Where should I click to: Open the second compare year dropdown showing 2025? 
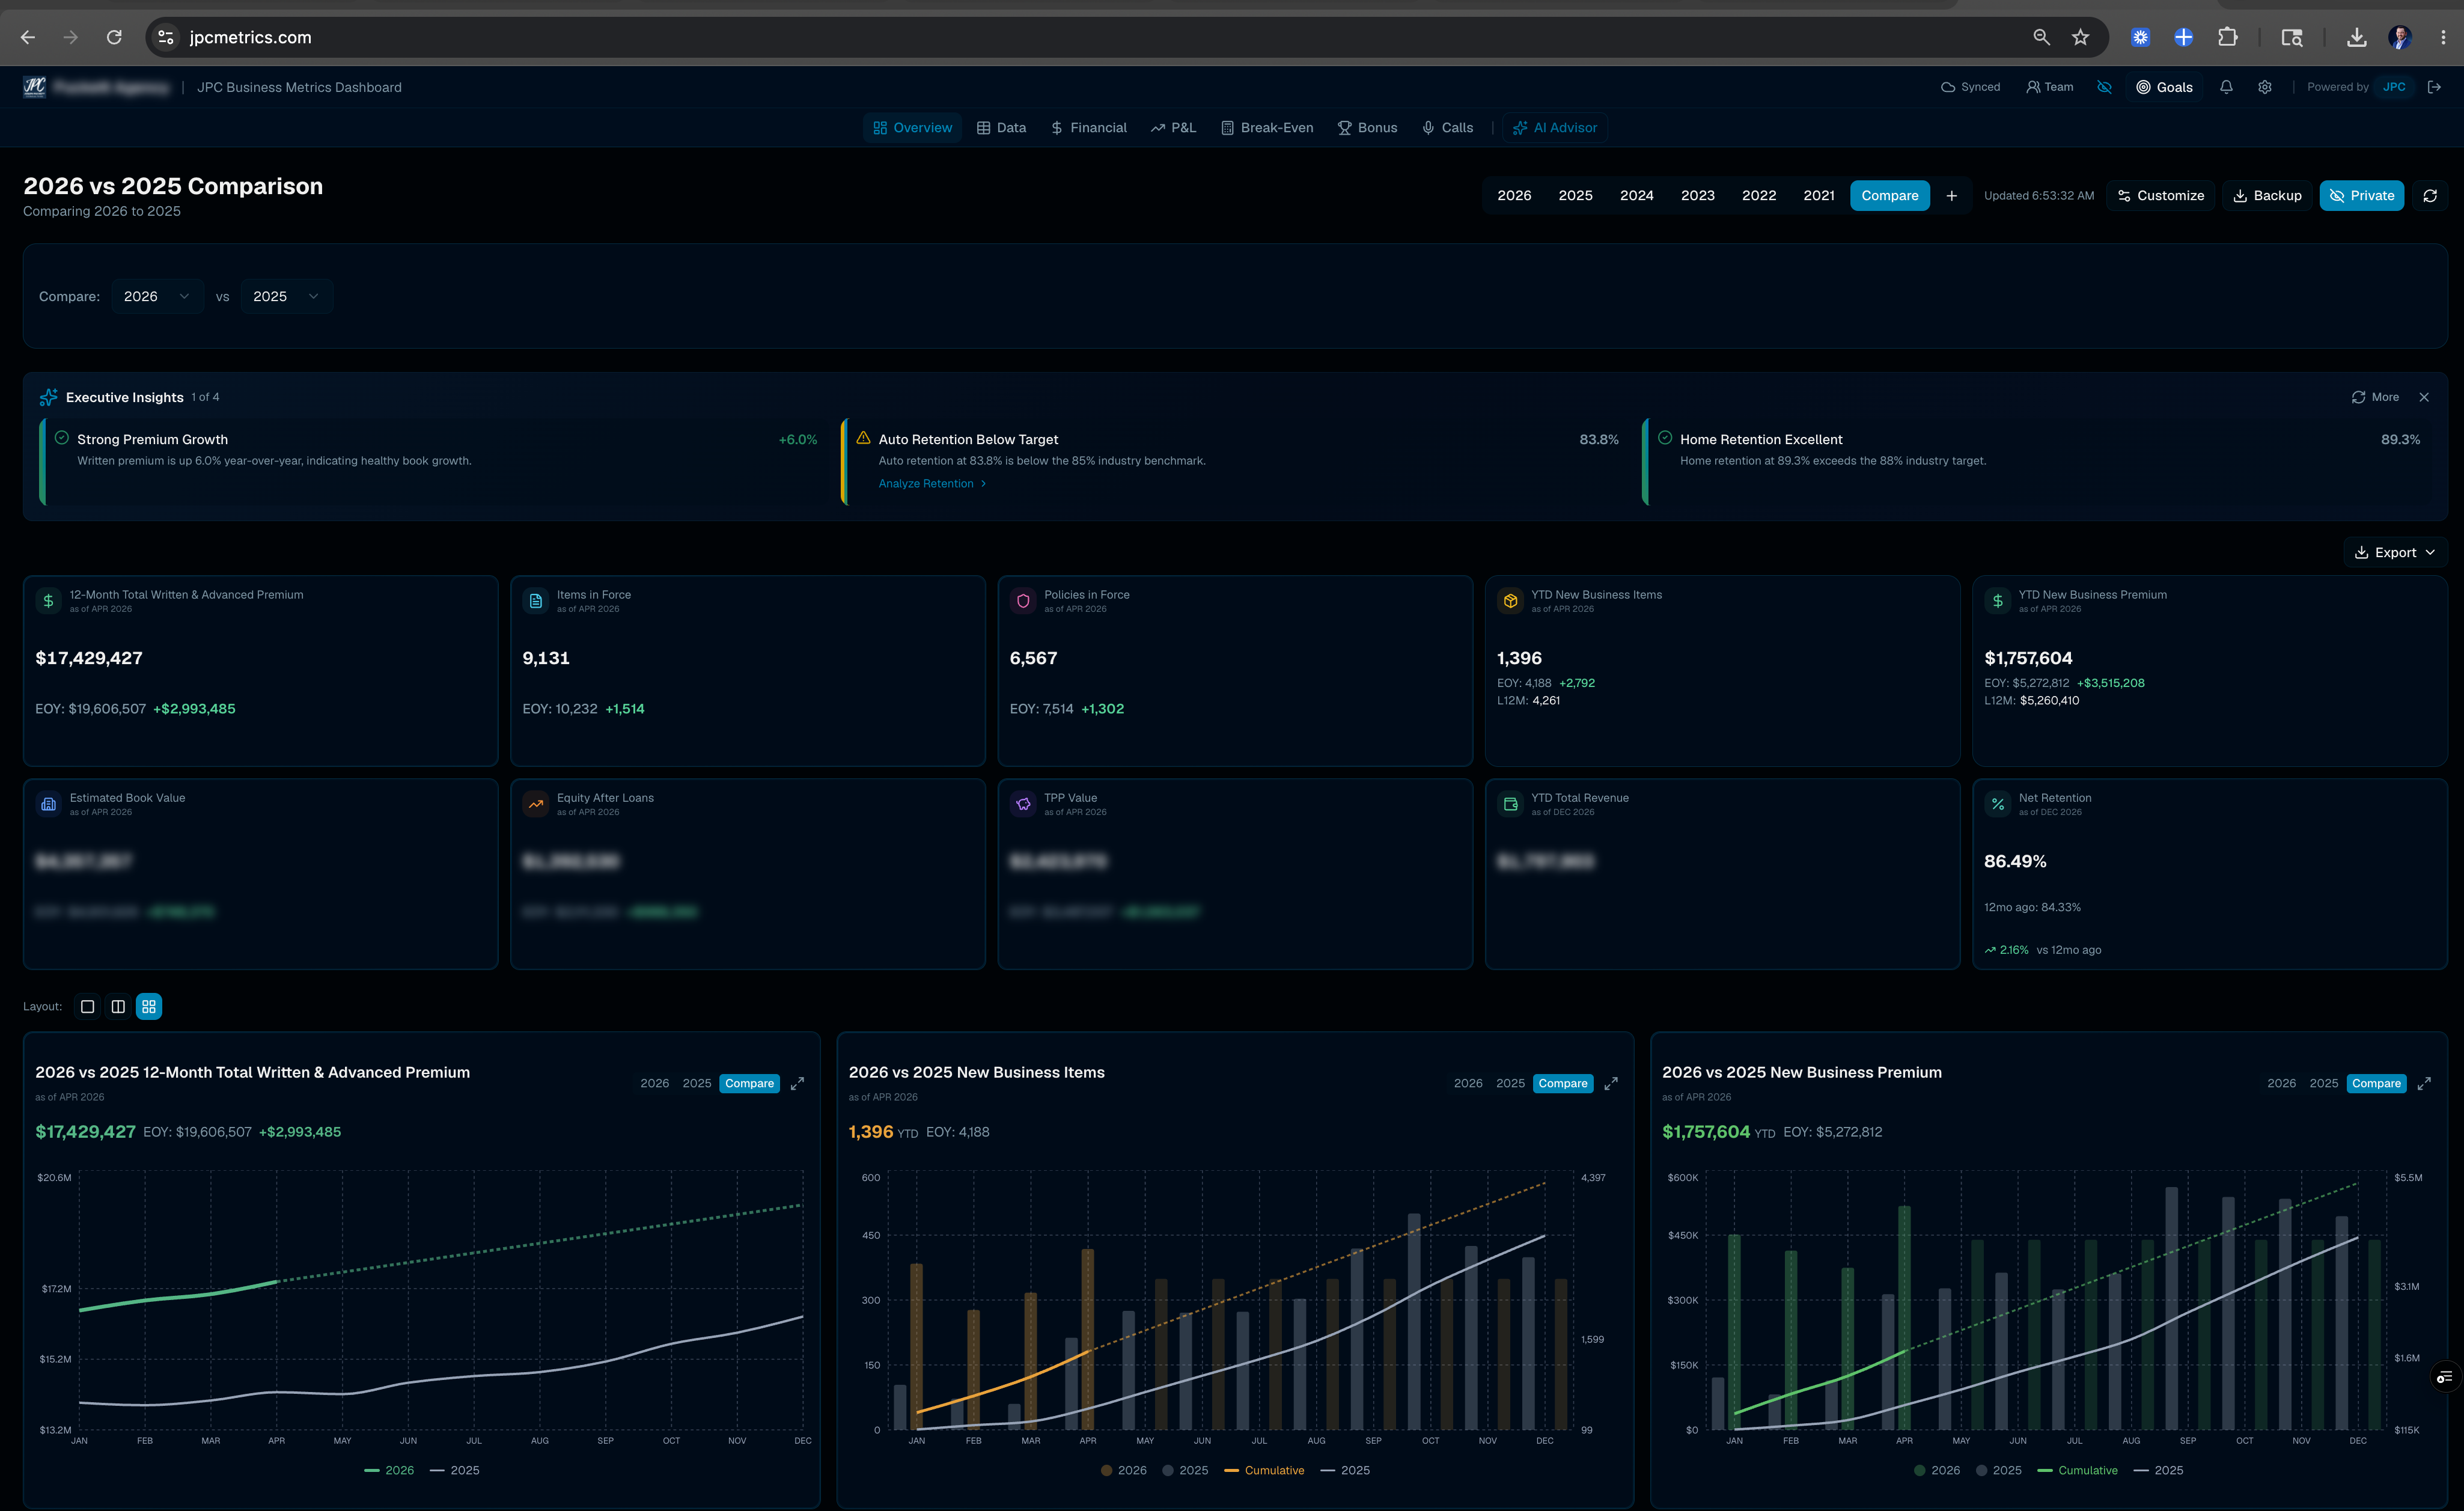[286, 296]
